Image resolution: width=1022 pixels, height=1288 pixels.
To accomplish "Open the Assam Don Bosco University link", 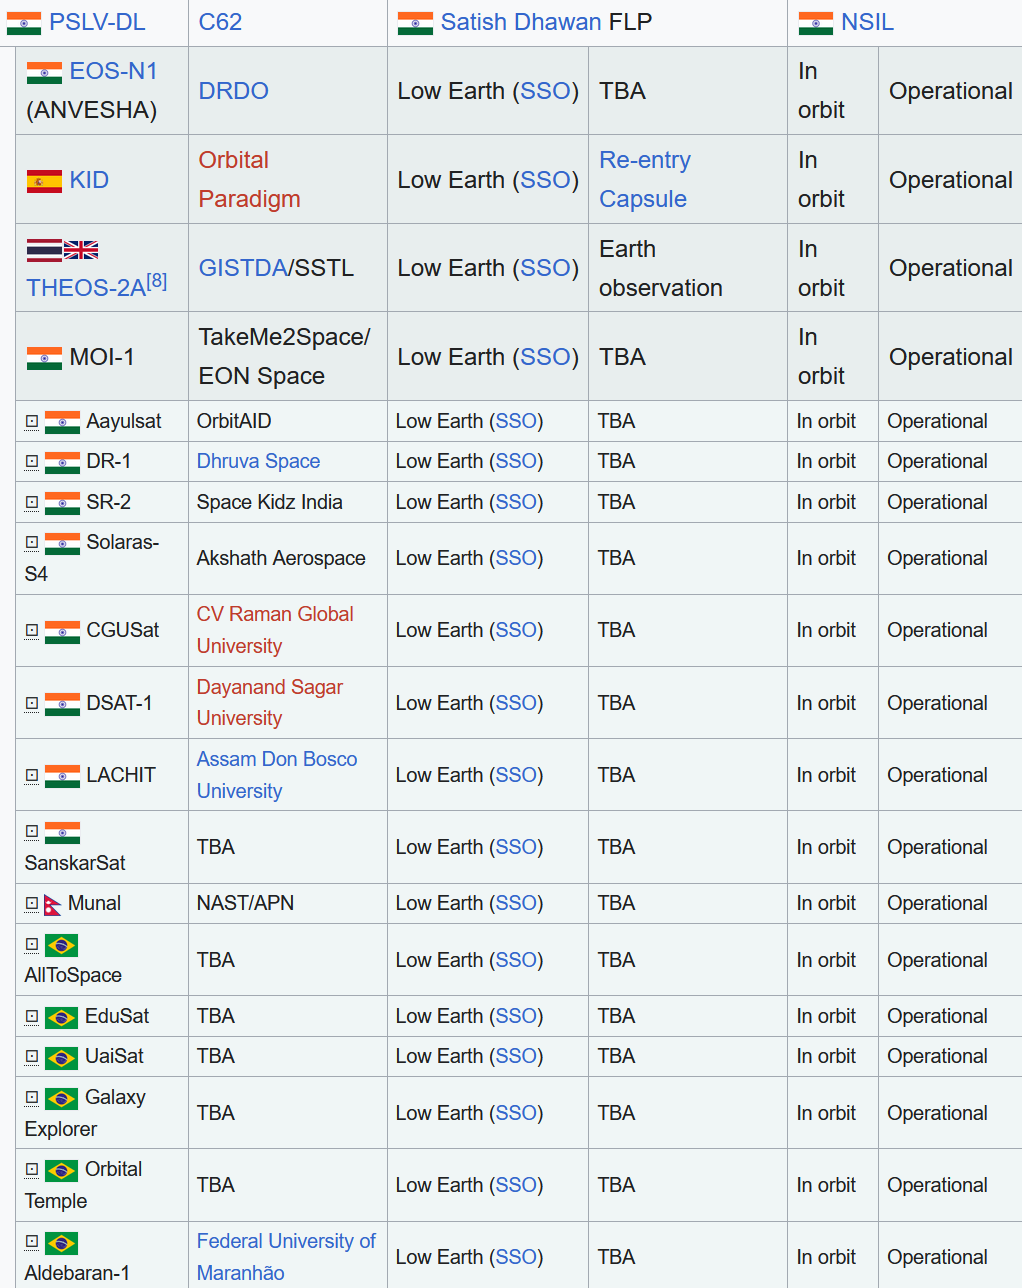I will coord(276,775).
